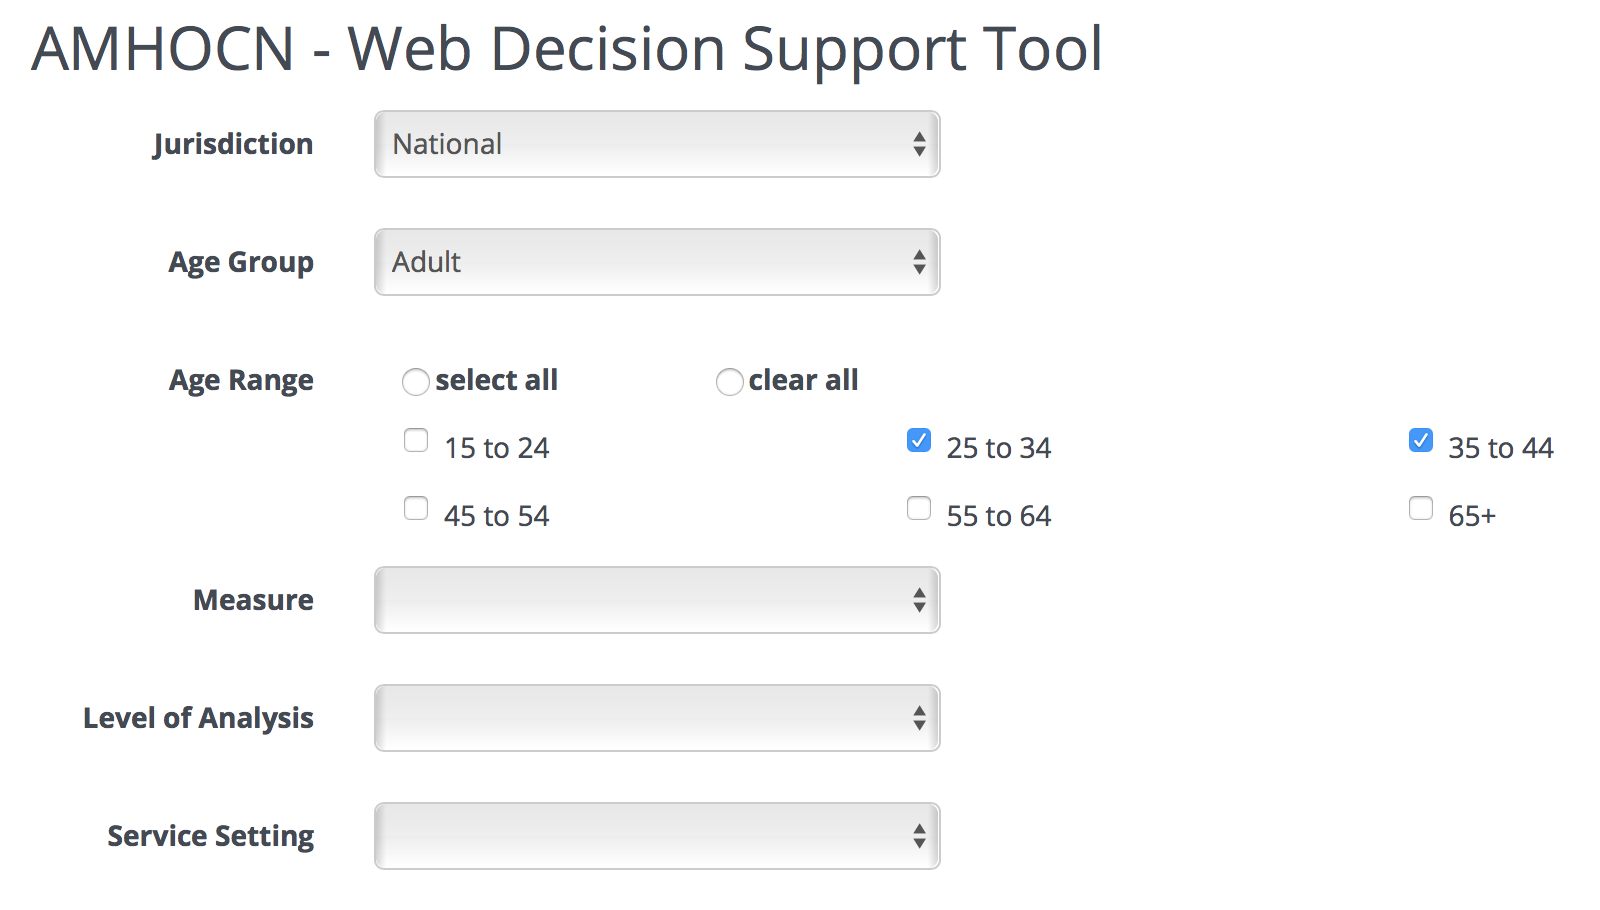The width and height of the screenshot is (1600, 910).
Task: Choose the 'clear all' radio button
Action: (730, 382)
